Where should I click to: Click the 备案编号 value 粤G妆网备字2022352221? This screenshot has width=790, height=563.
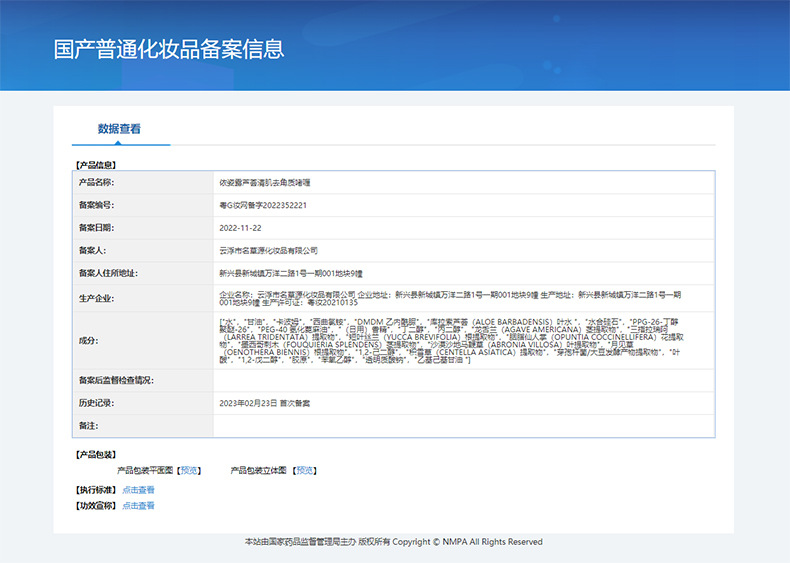(263, 205)
